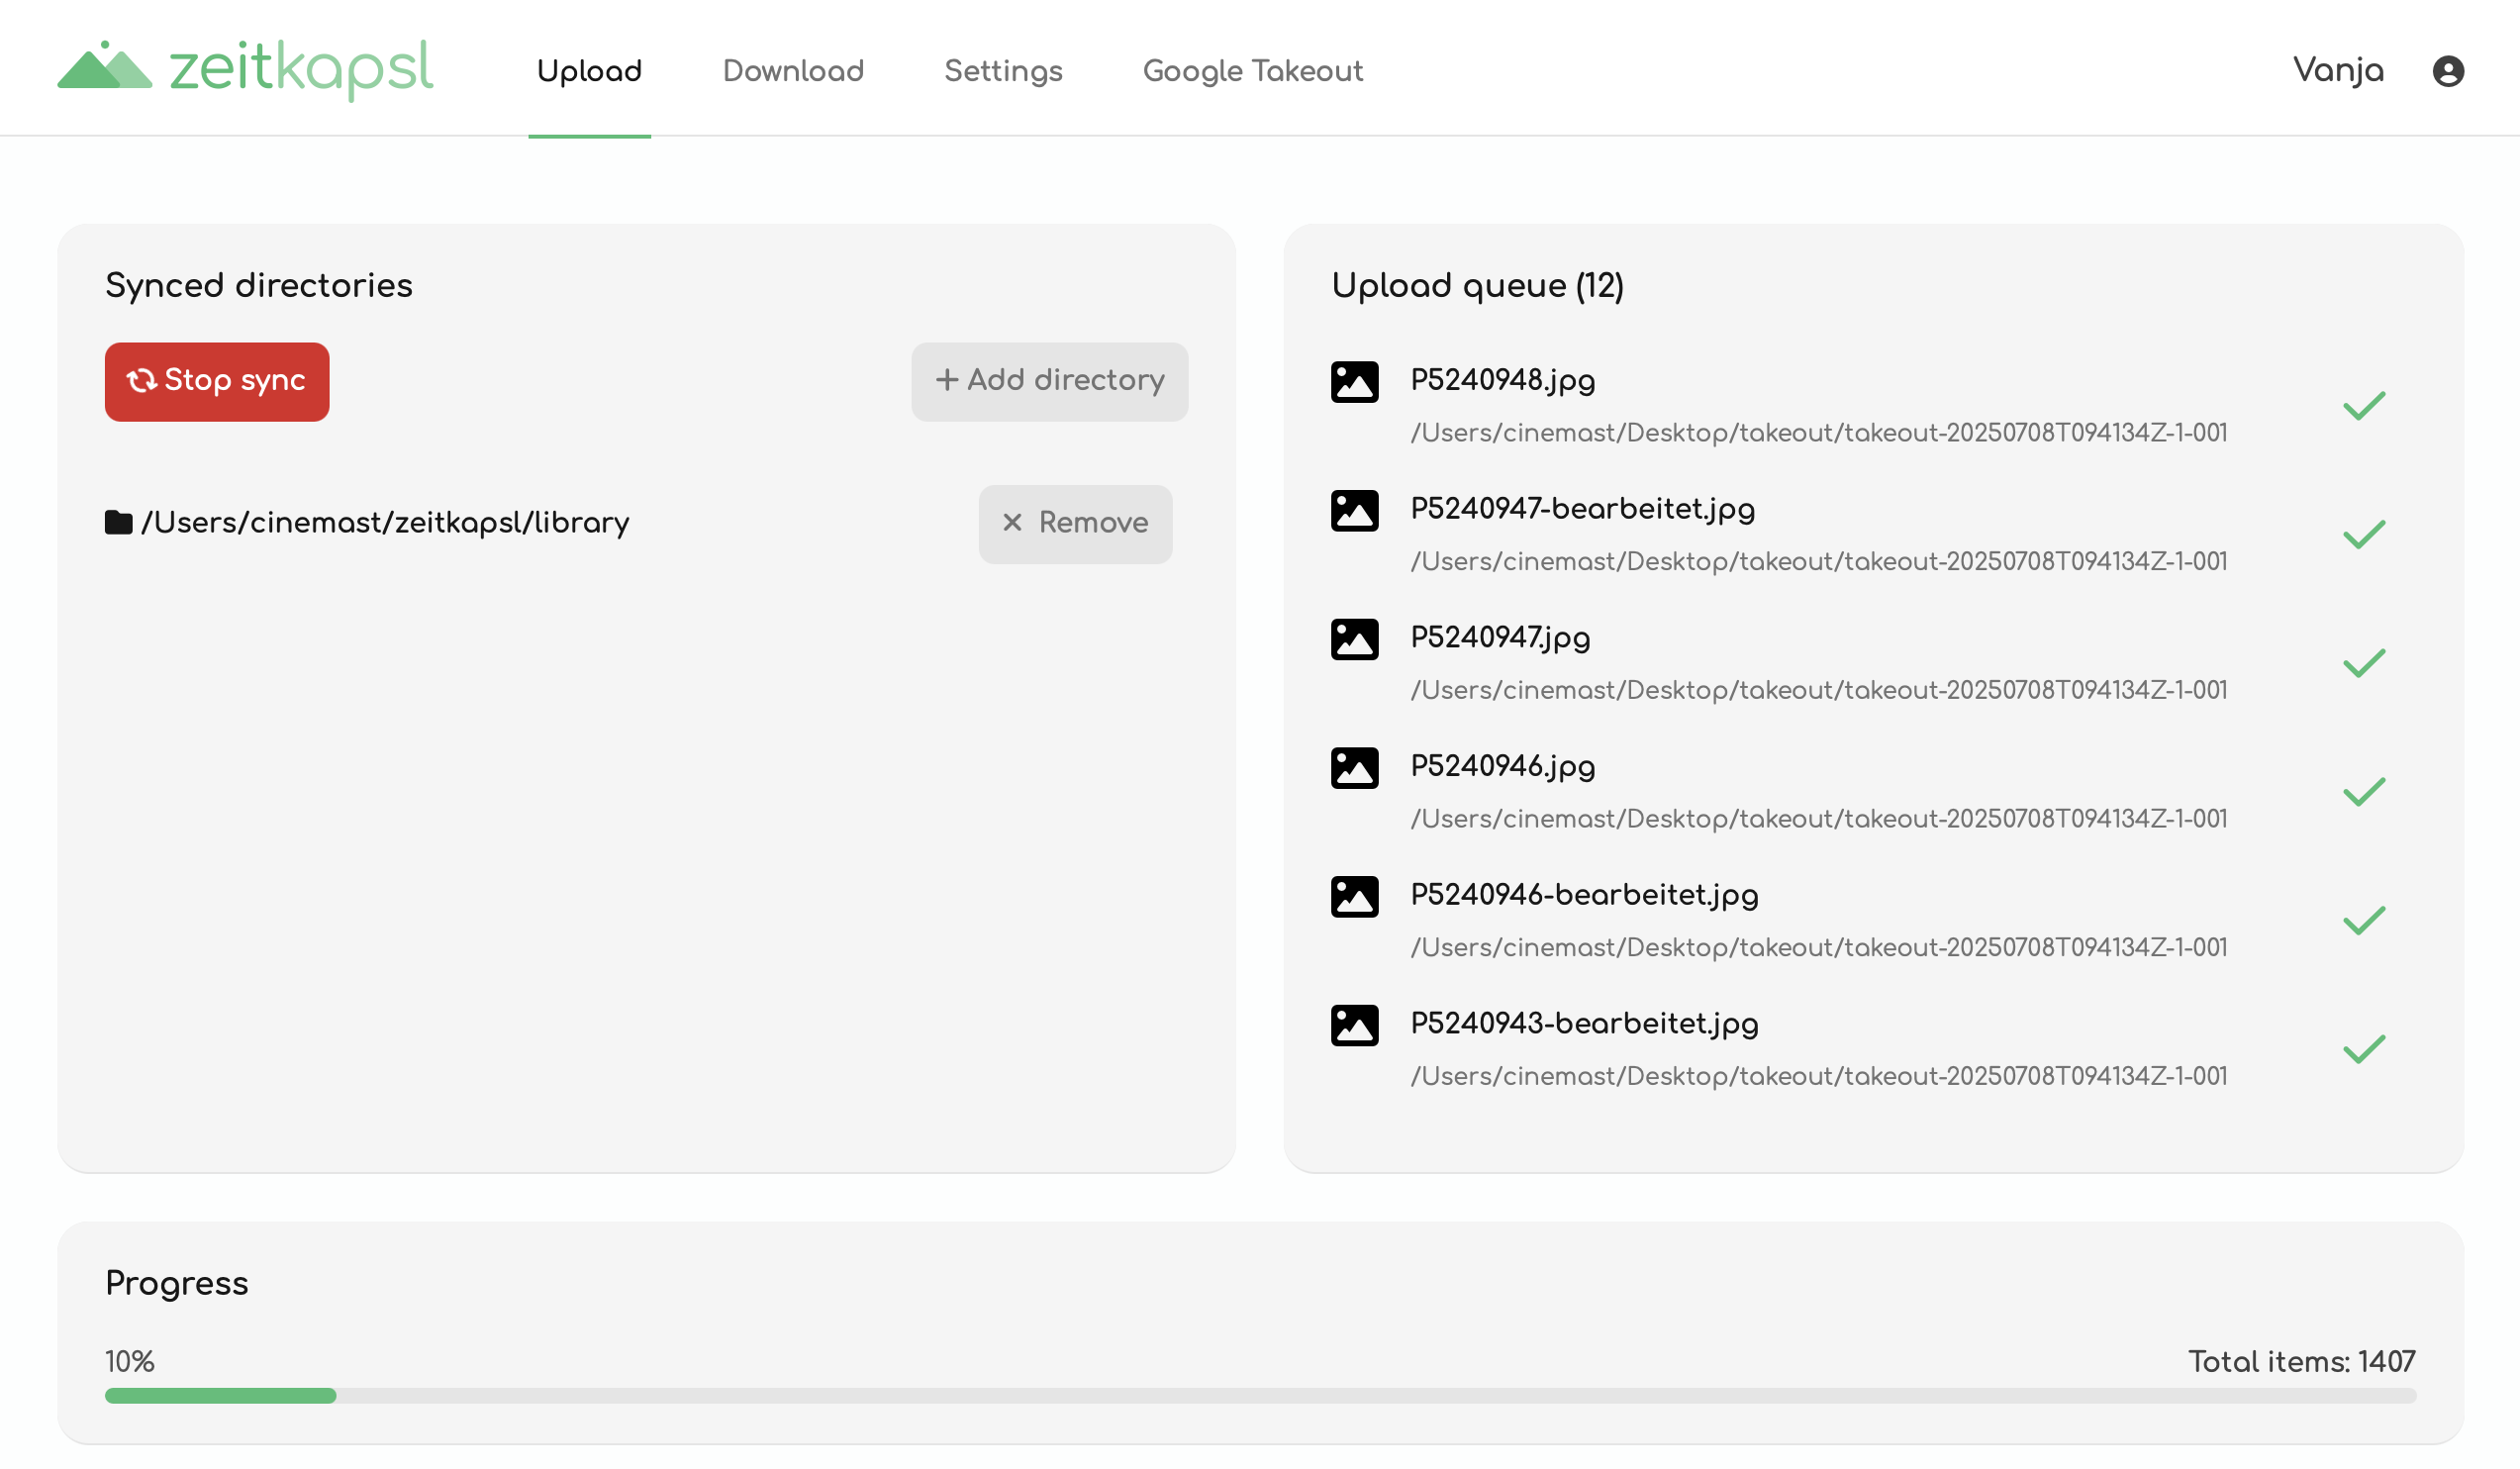Click green checkmark of P5240947.jpg
2520x1469 pixels.
tap(2364, 663)
